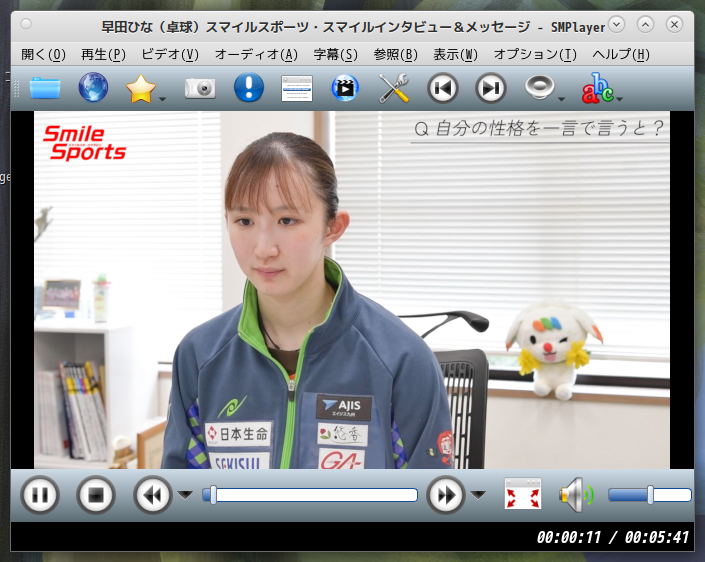This screenshot has width=705, height=562.
Task: Jump to the next playlist item
Action: pyautogui.click(x=491, y=88)
